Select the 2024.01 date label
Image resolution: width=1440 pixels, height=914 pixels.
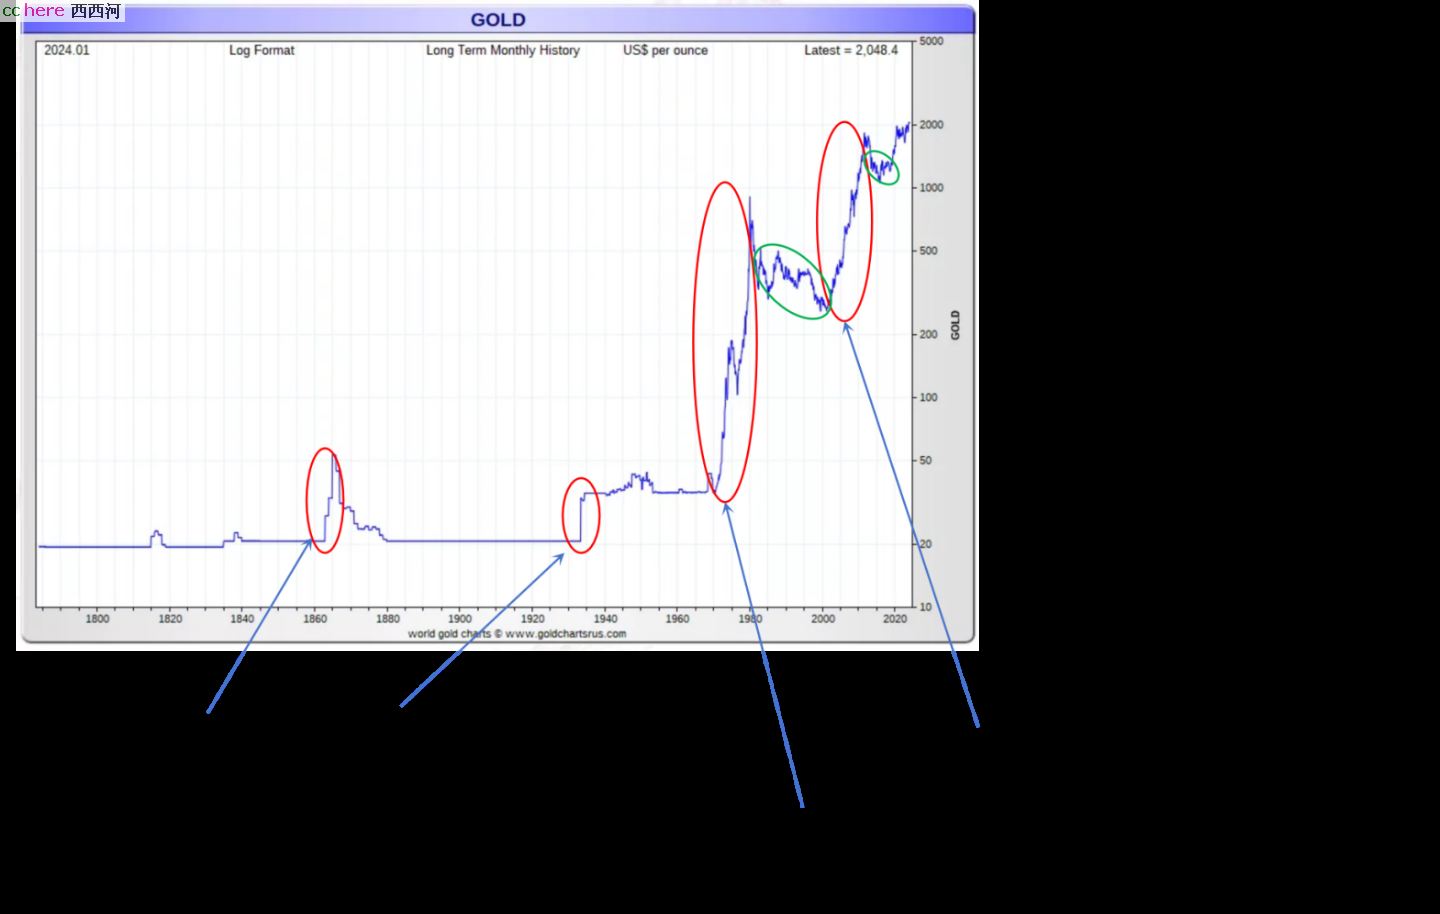pos(67,50)
